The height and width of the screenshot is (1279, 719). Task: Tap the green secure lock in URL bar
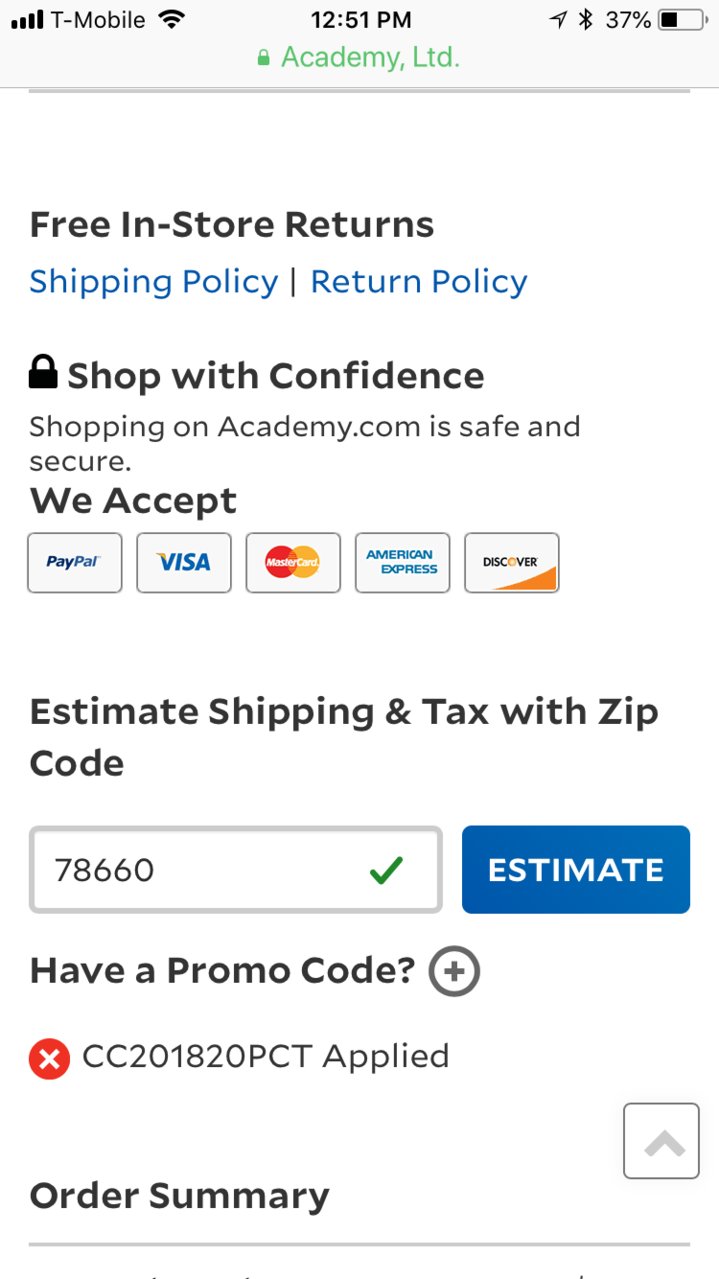click(264, 58)
